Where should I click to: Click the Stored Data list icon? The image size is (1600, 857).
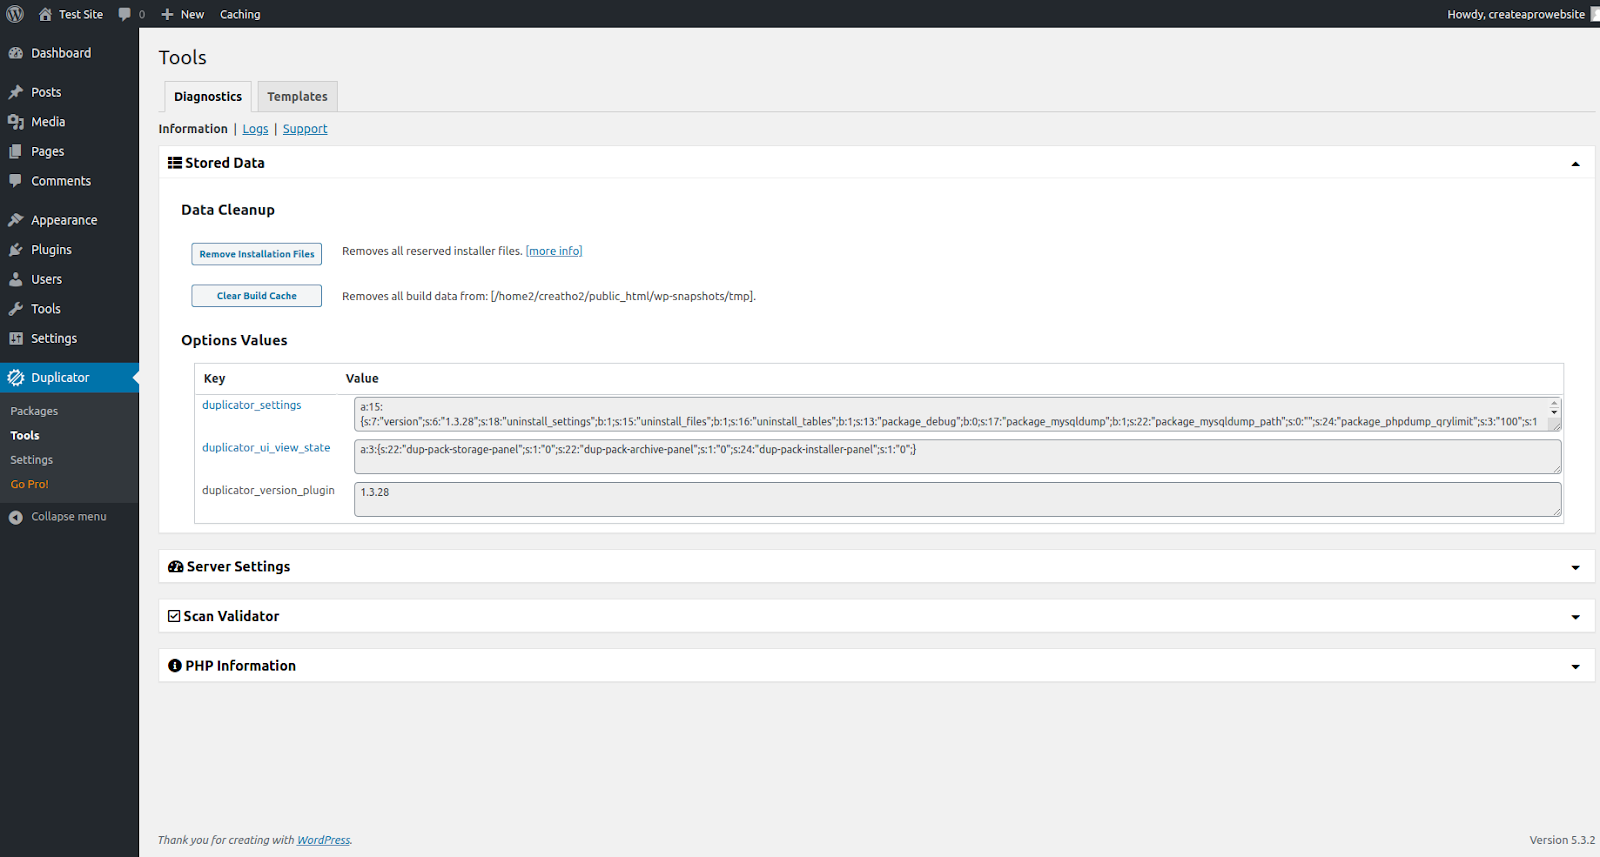(175, 163)
